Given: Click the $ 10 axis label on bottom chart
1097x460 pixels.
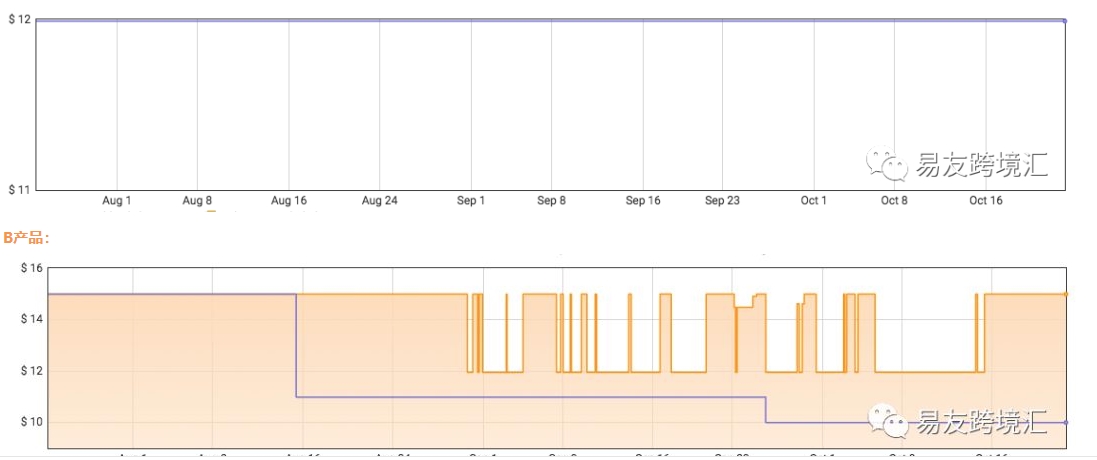Looking at the screenshot, I should click(30, 421).
